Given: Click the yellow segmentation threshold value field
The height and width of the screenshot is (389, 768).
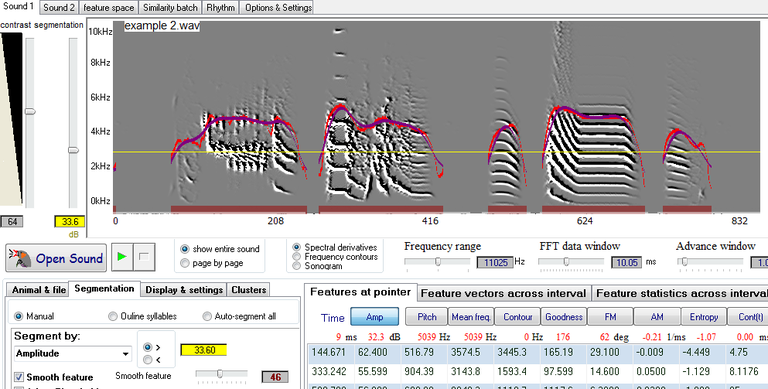Looking at the screenshot, I should [204, 350].
